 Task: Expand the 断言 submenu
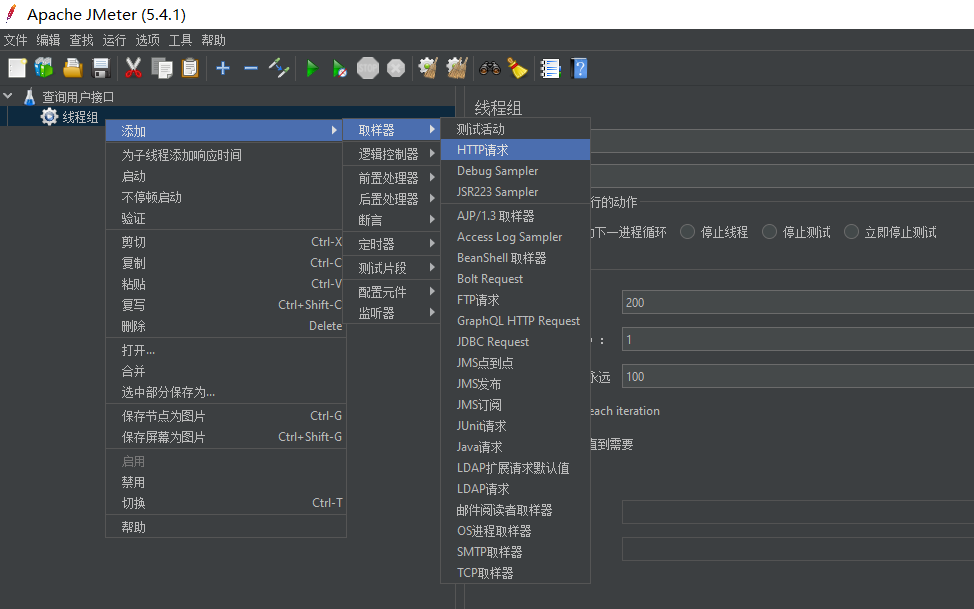pyautogui.click(x=391, y=220)
